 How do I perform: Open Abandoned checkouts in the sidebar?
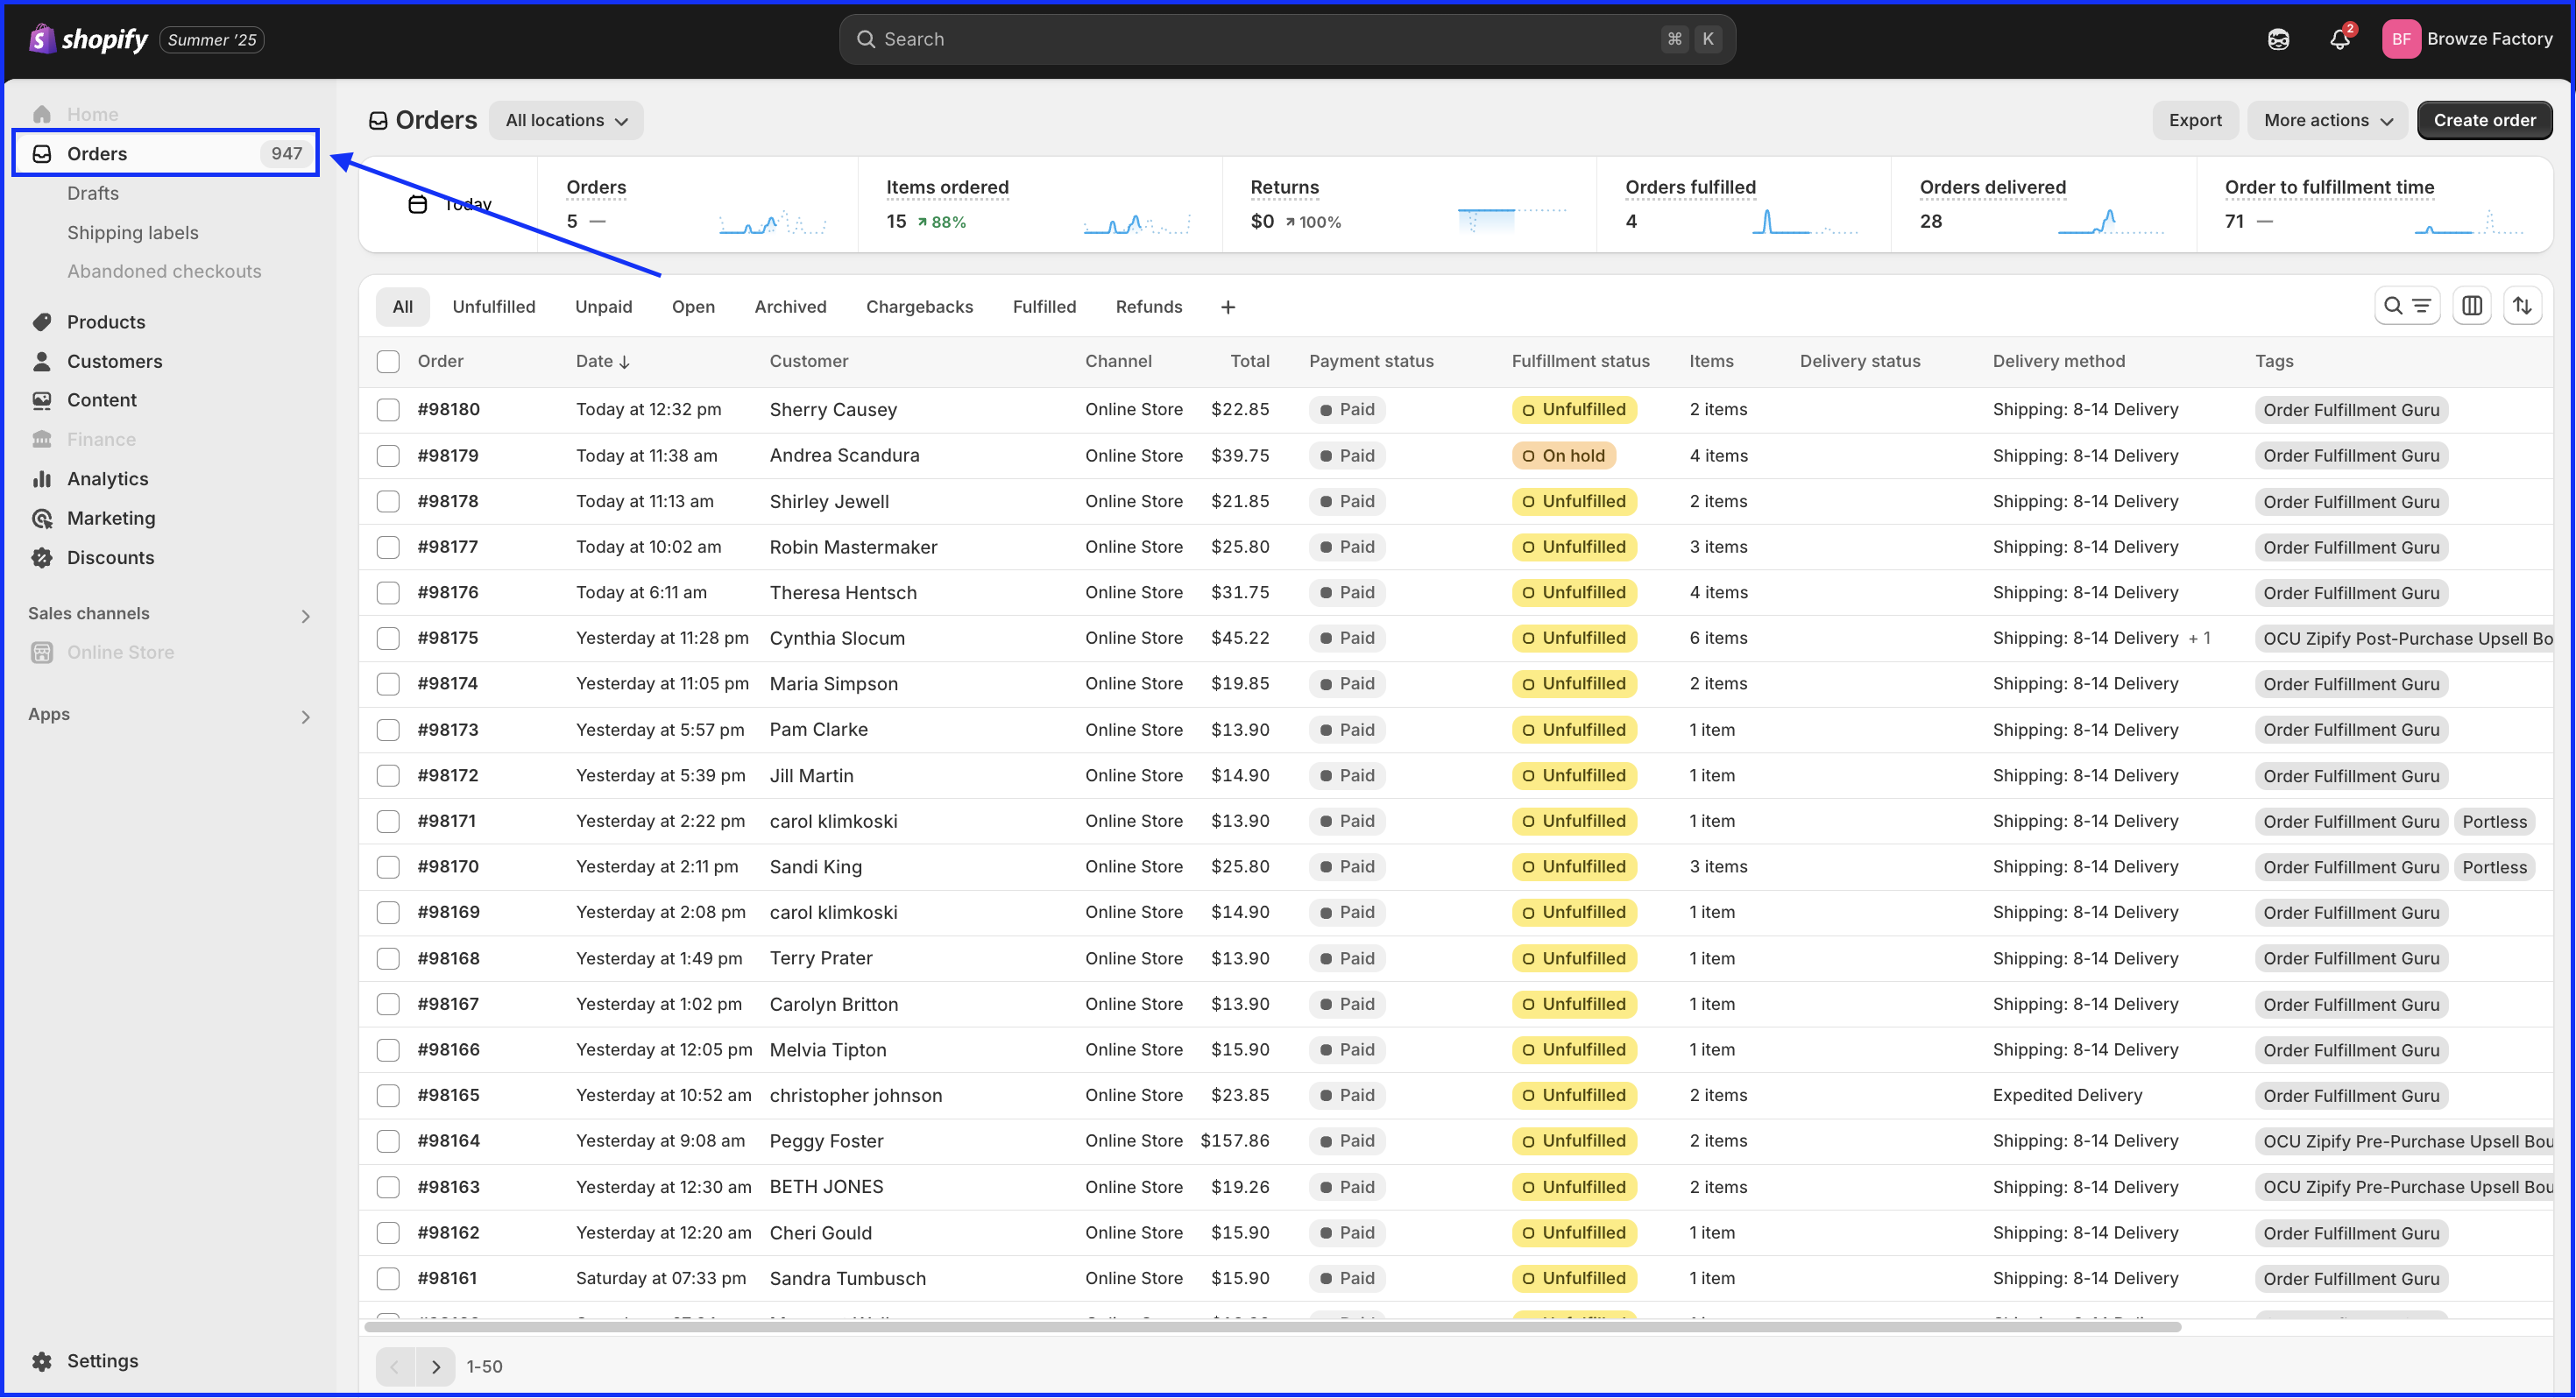tap(164, 271)
